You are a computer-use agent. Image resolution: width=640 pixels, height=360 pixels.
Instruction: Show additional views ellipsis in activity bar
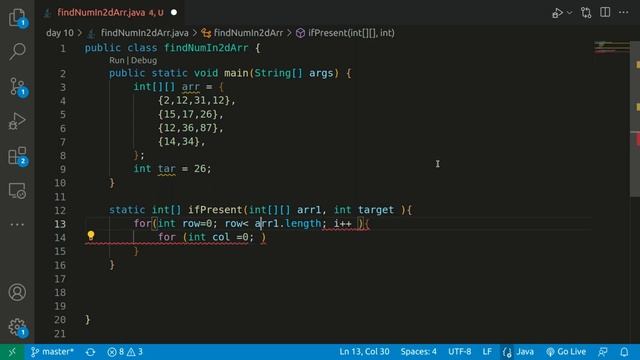click(x=17, y=224)
